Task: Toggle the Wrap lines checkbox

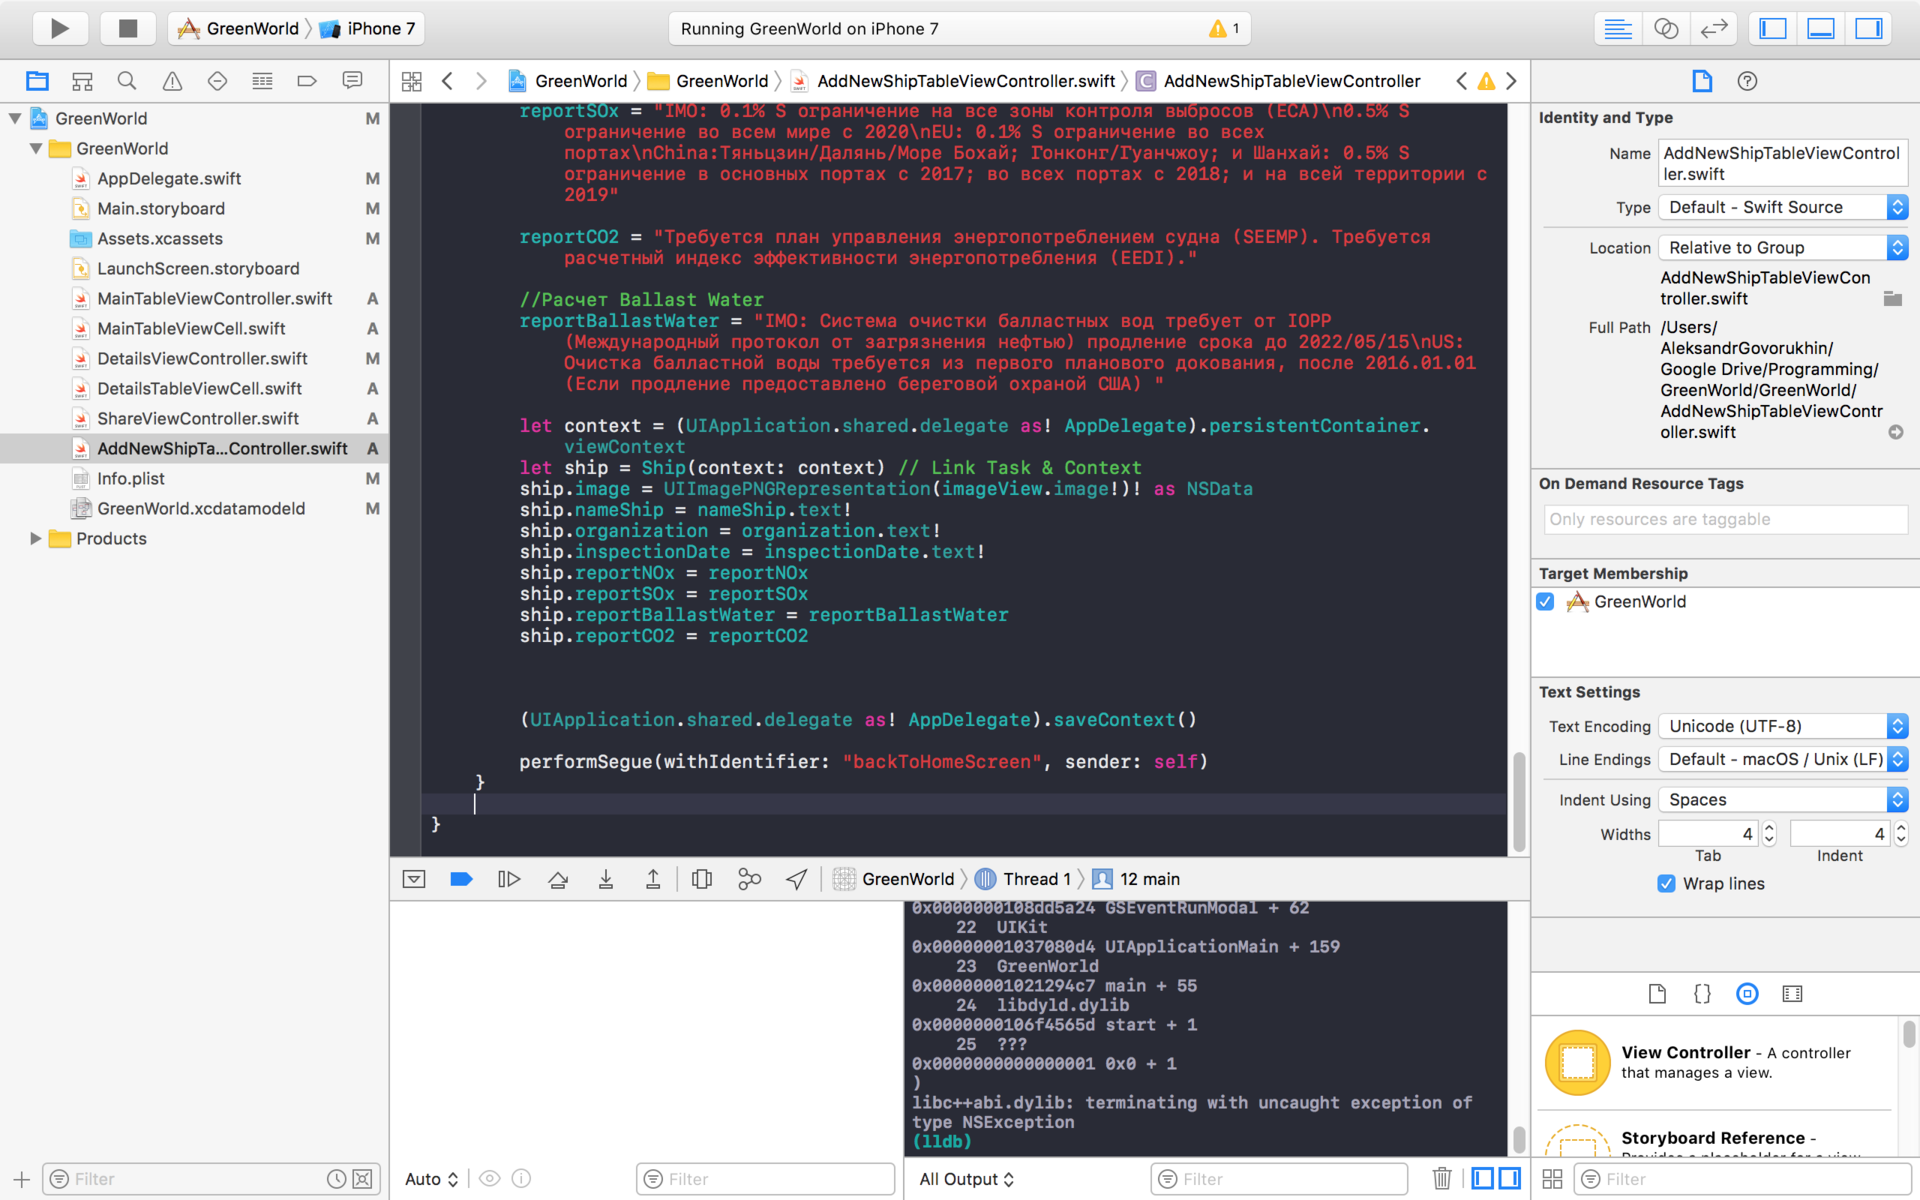Action: pyautogui.click(x=1666, y=883)
